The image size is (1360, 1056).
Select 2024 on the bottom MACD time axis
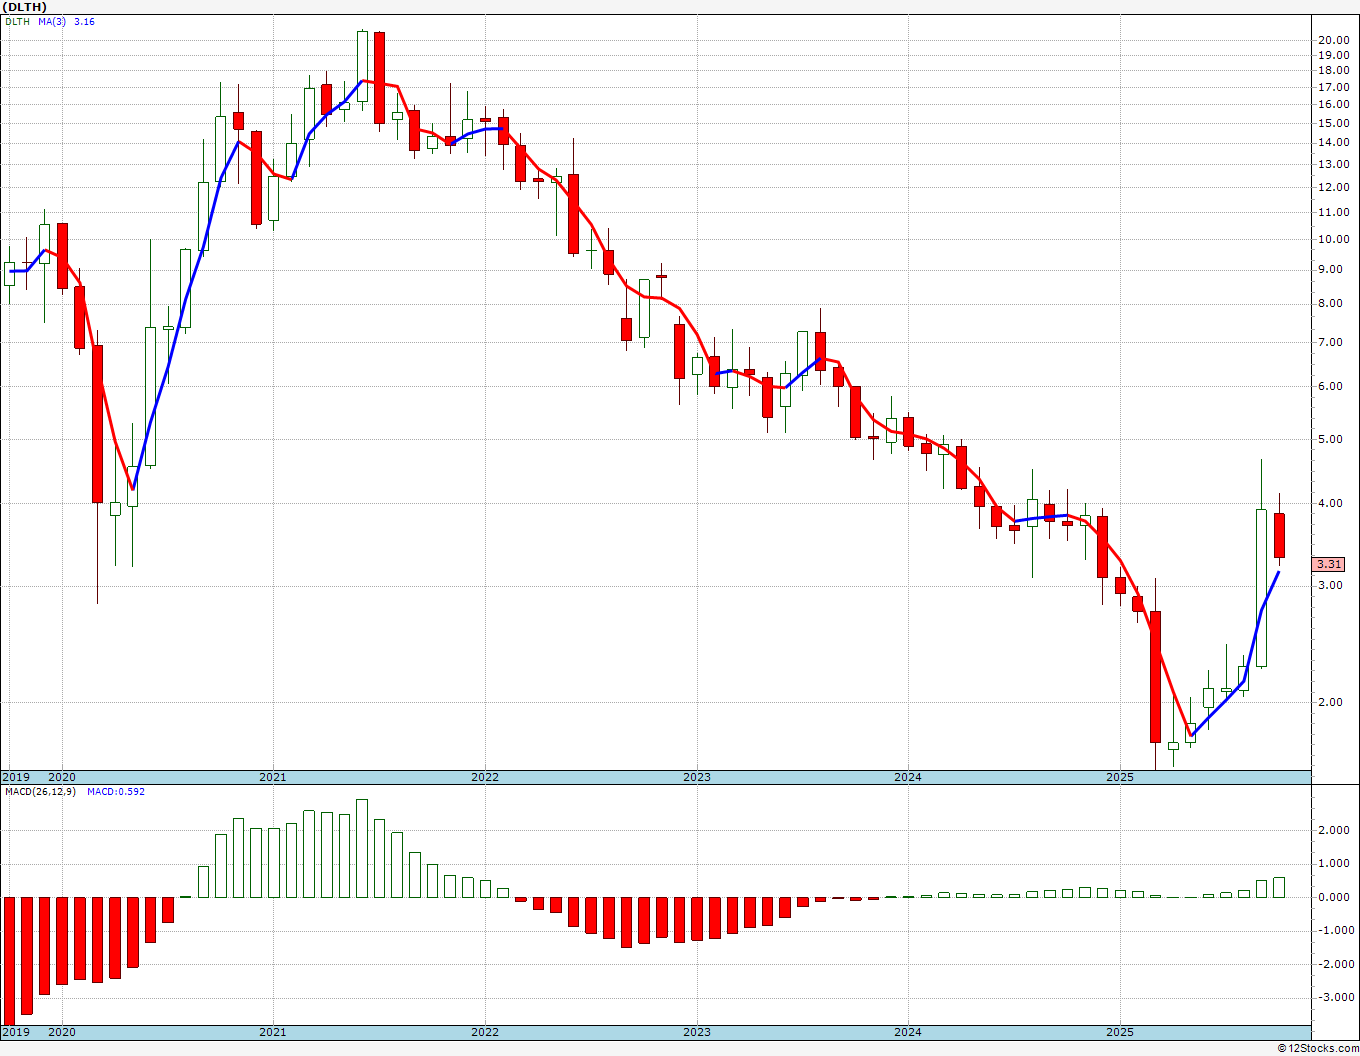tap(908, 1032)
